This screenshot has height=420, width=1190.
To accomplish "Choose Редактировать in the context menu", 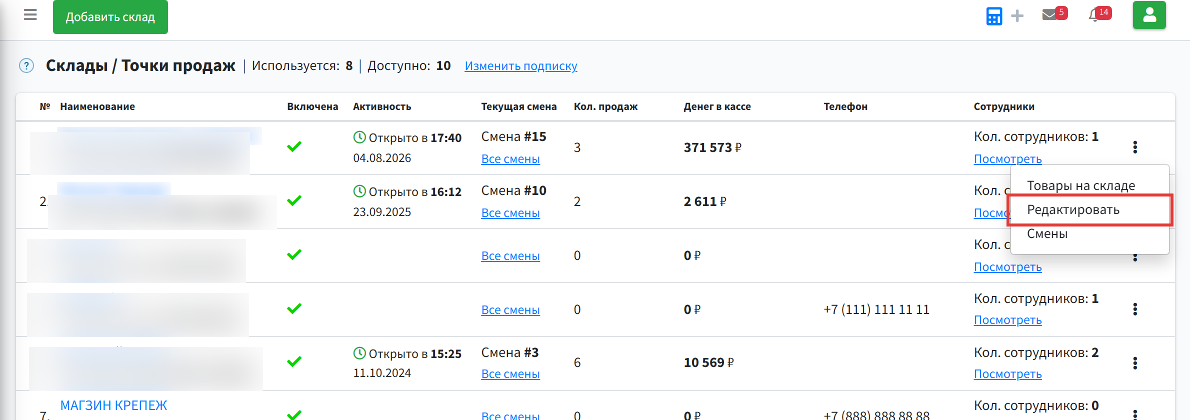I will pos(1089,210).
